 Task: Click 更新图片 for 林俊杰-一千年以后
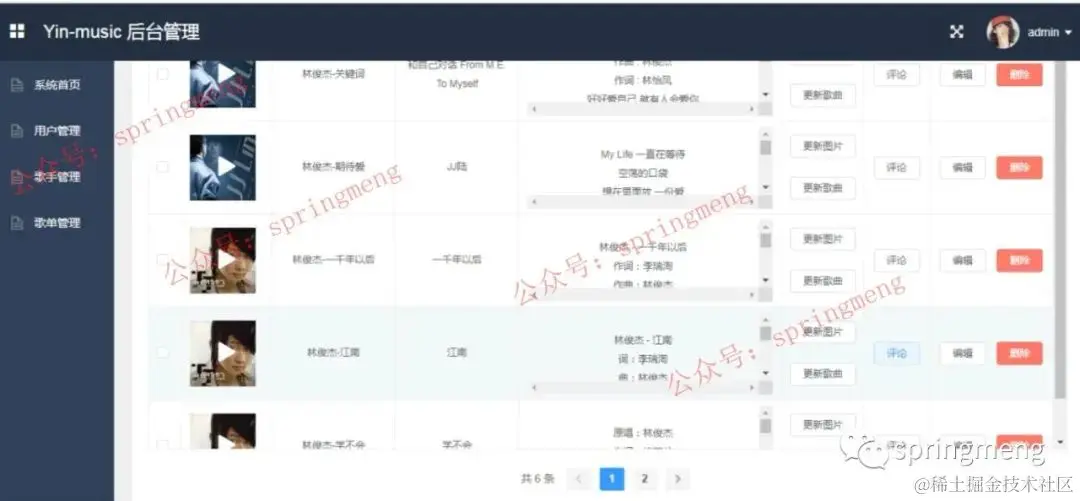(x=822, y=239)
